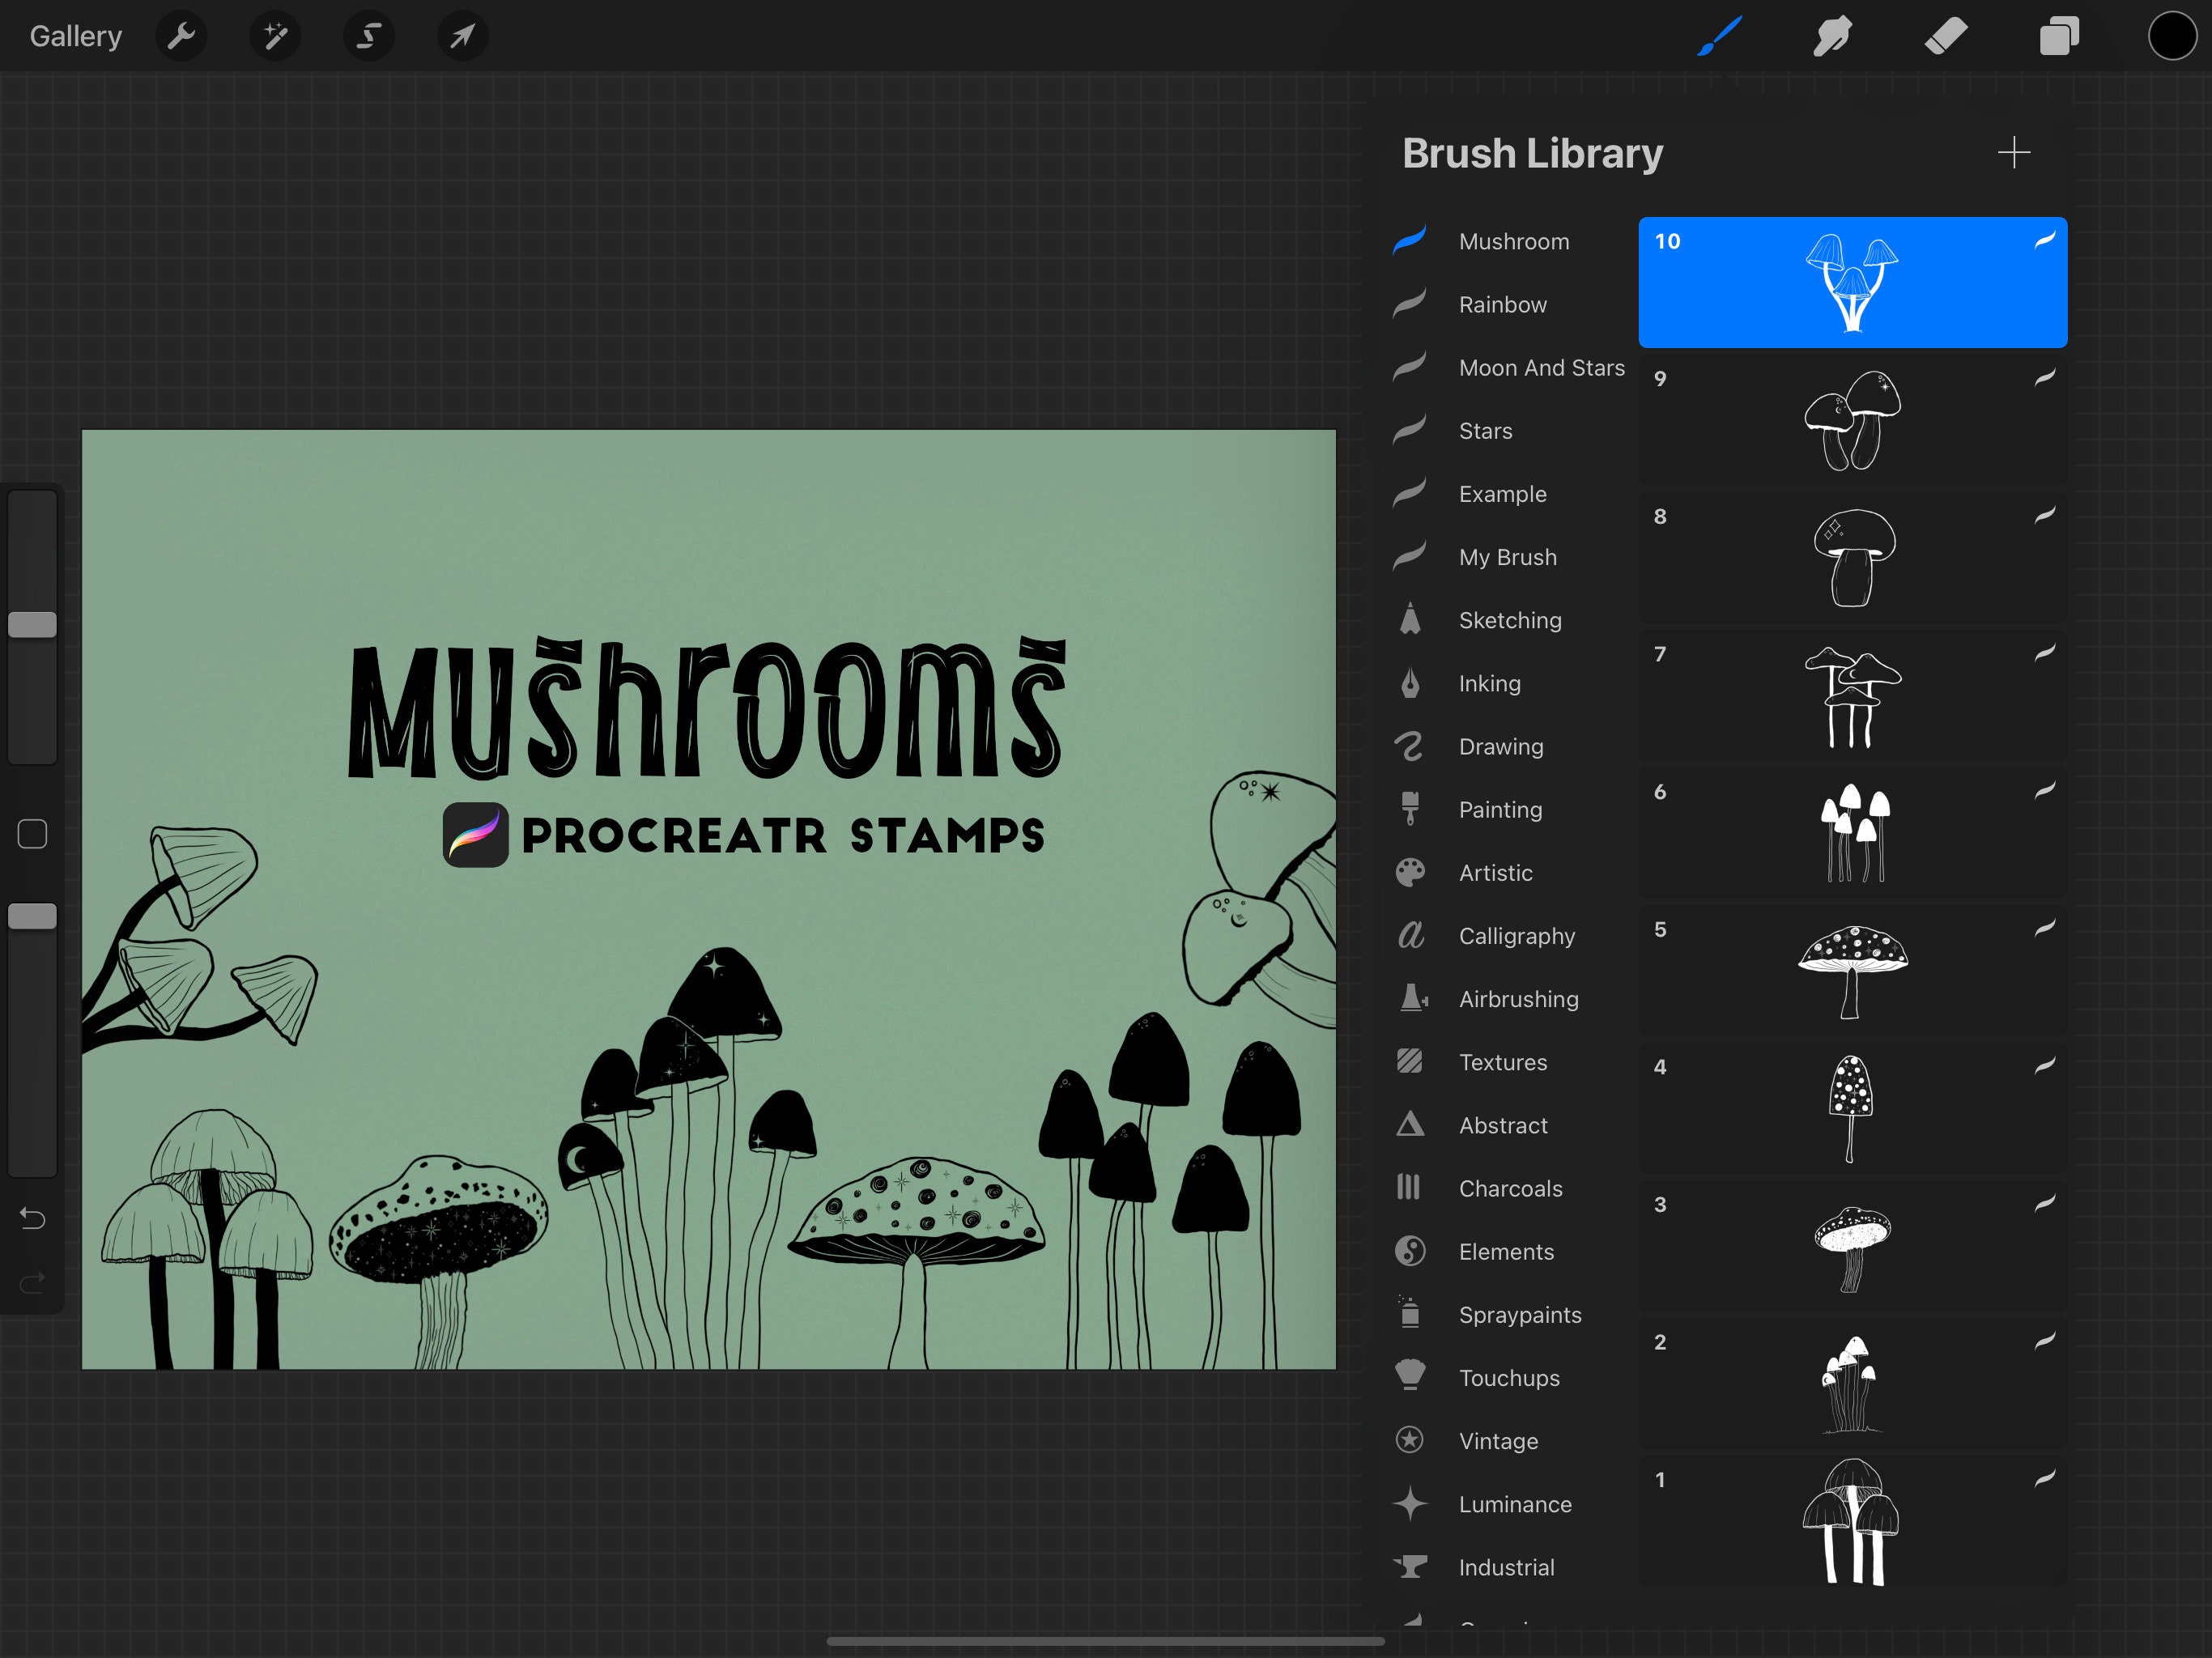
Task: Adjust the brush opacity slider handle
Action: [x=32, y=916]
